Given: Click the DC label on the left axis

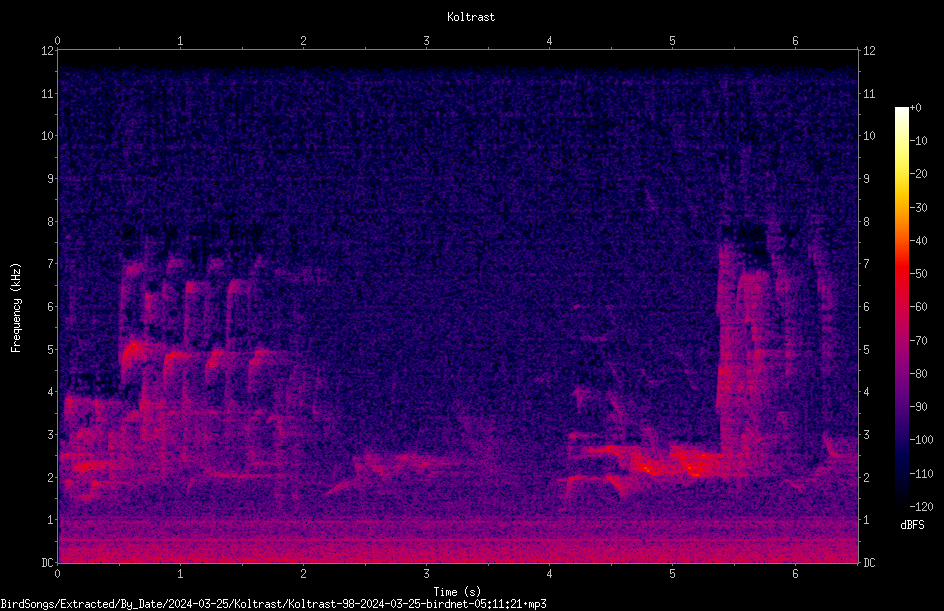Looking at the screenshot, I should click(x=48, y=562).
